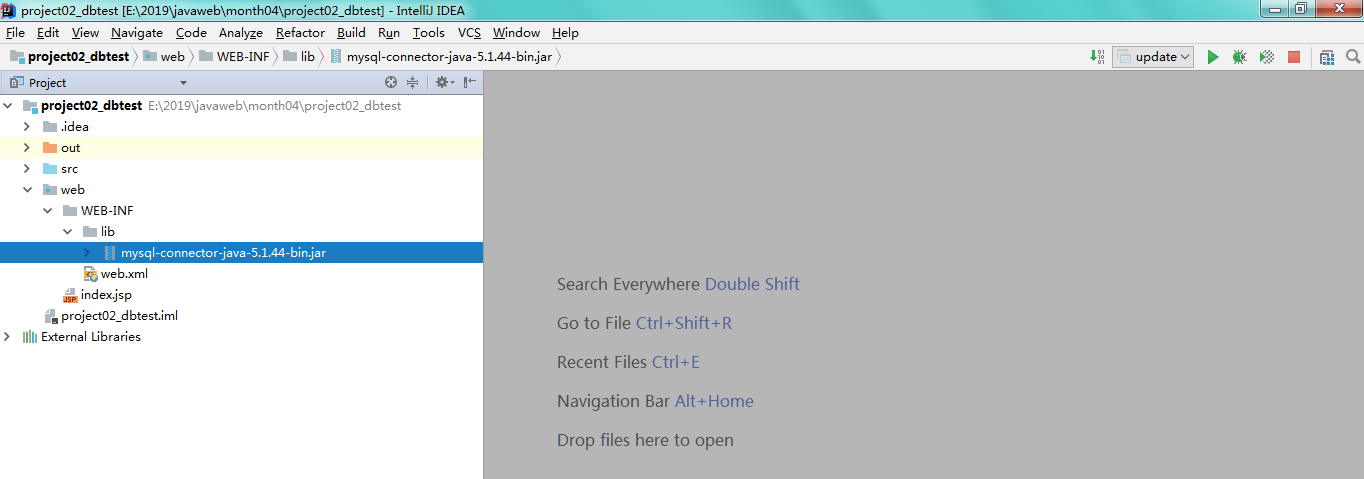Click the Project view icon in panel header

16,83
